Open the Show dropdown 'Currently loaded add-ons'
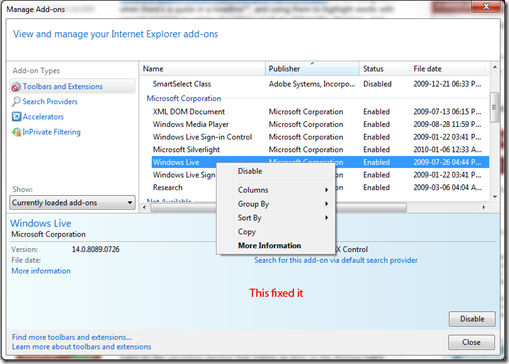 (x=72, y=203)
